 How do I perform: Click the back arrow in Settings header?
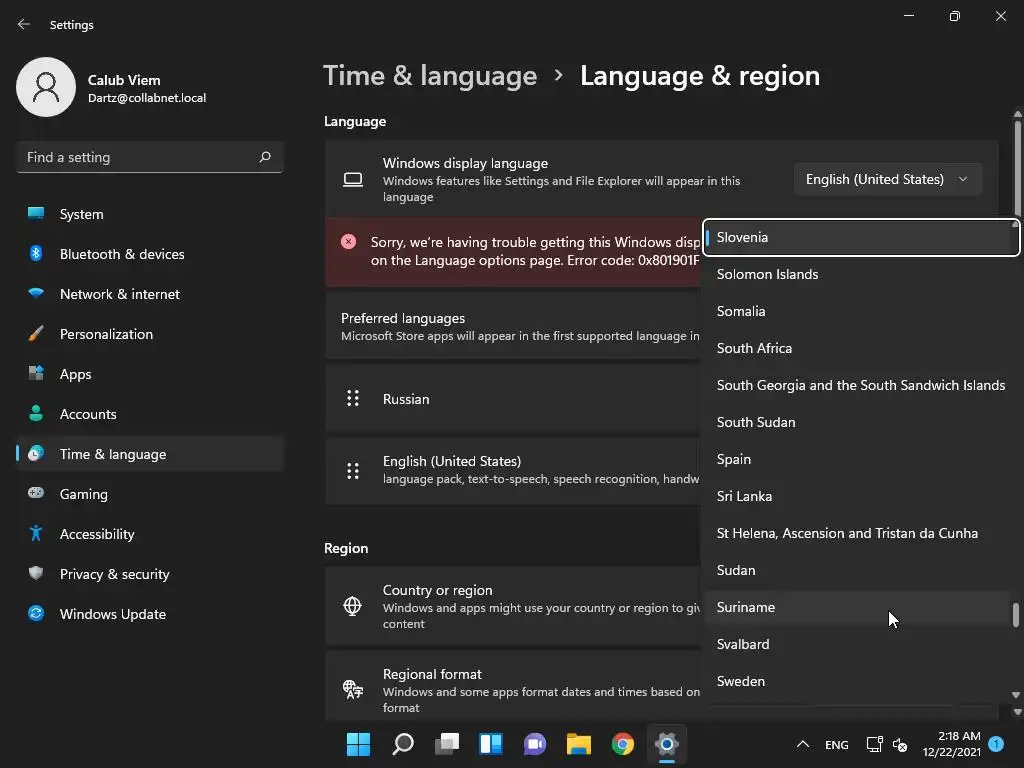pyautogui.click(x=24, y=24)
